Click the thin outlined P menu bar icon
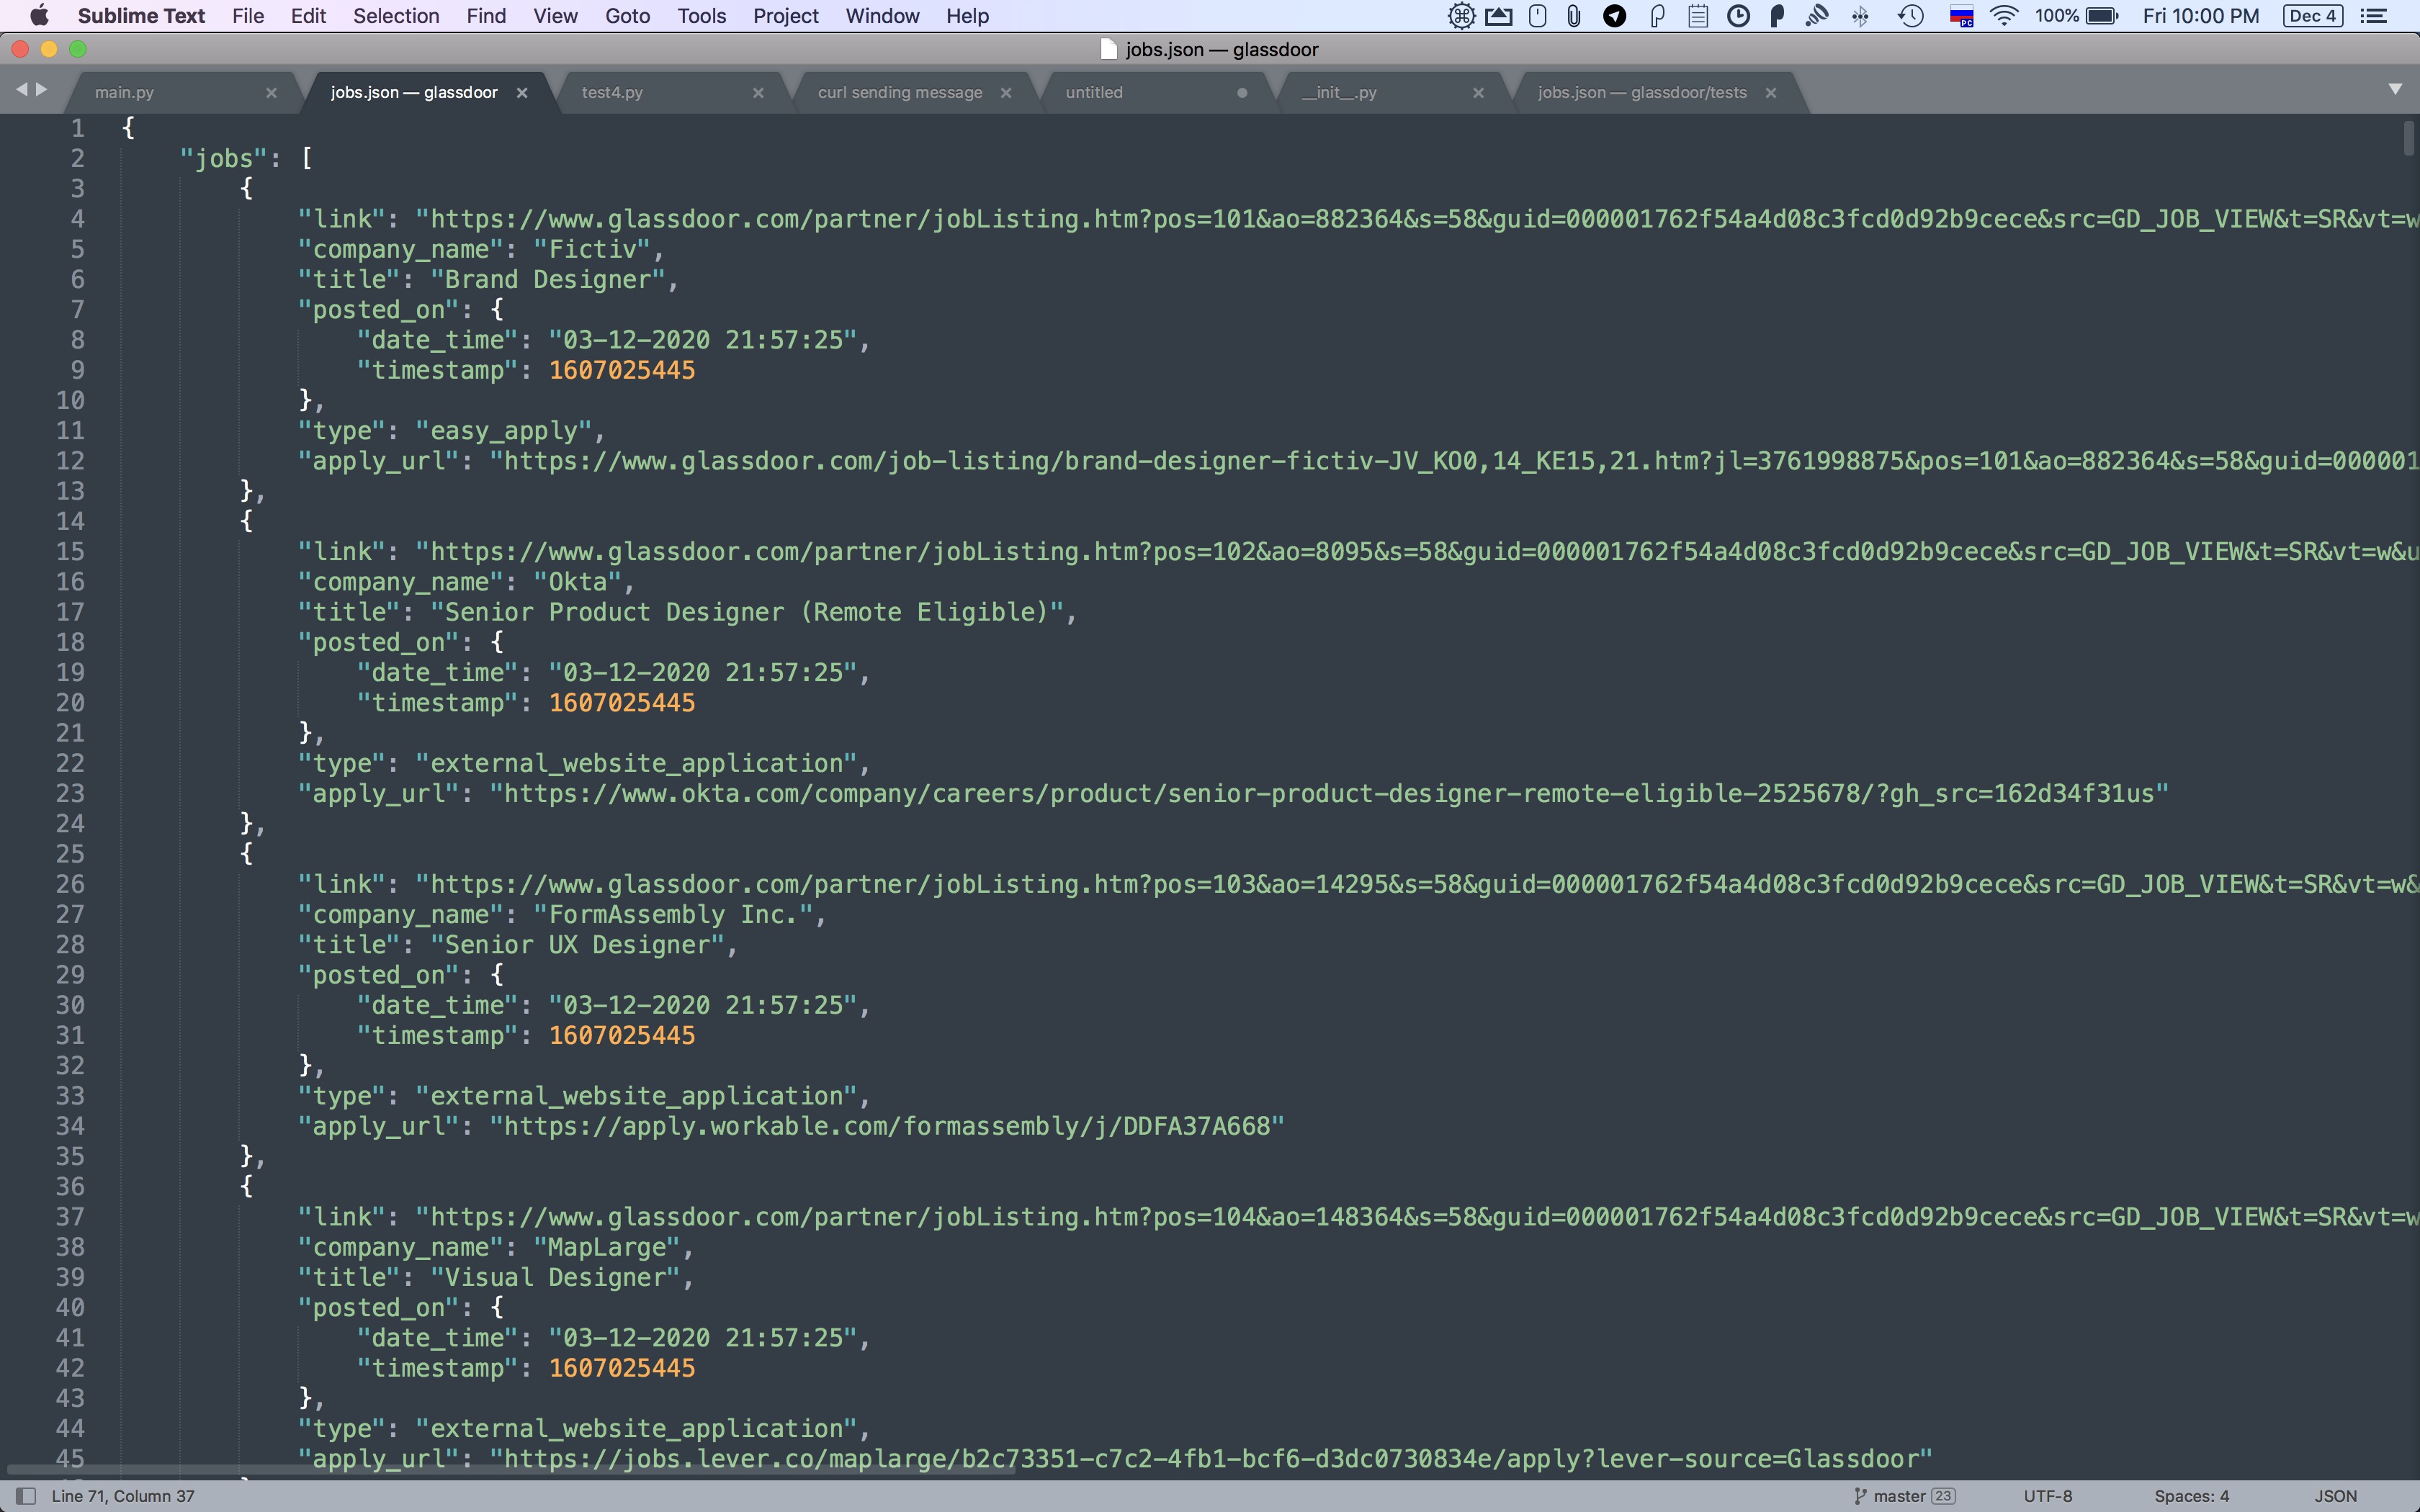The height and width of the screenshot is (1512, 2420). pyautogui.click(x=1657, y=16)
